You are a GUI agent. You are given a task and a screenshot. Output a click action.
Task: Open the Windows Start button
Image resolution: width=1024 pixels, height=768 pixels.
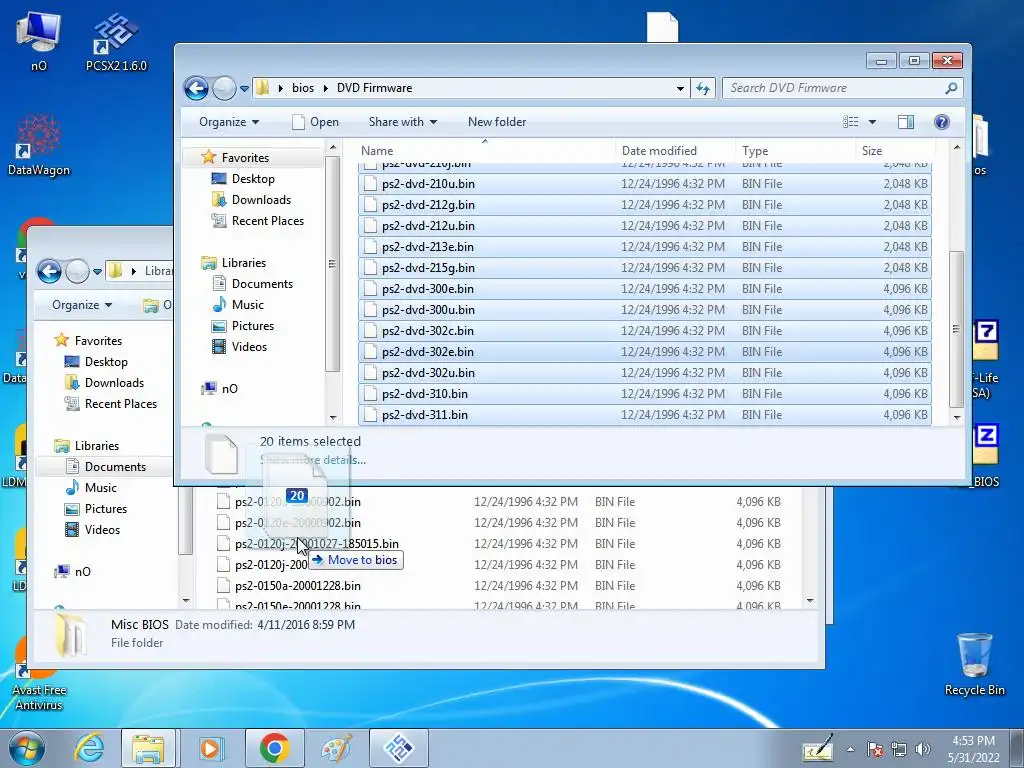(26, 748)
